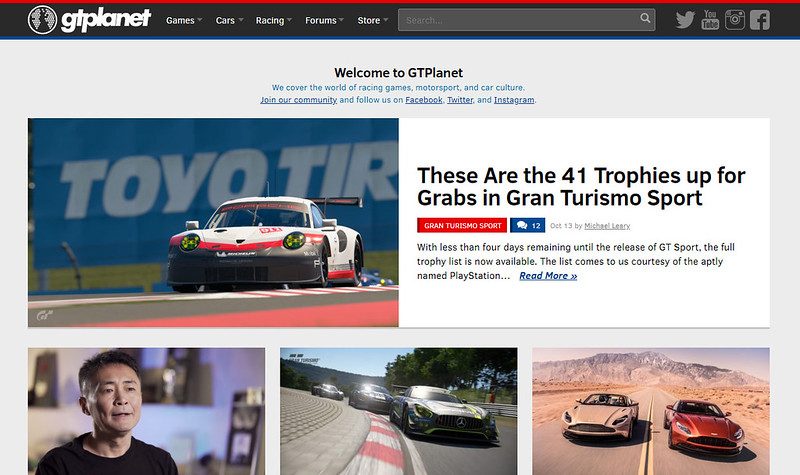This screenshot has height=475, width=800.
Task: Open the thumbnail of man in black shirt
Action: [x=146, y=411]
